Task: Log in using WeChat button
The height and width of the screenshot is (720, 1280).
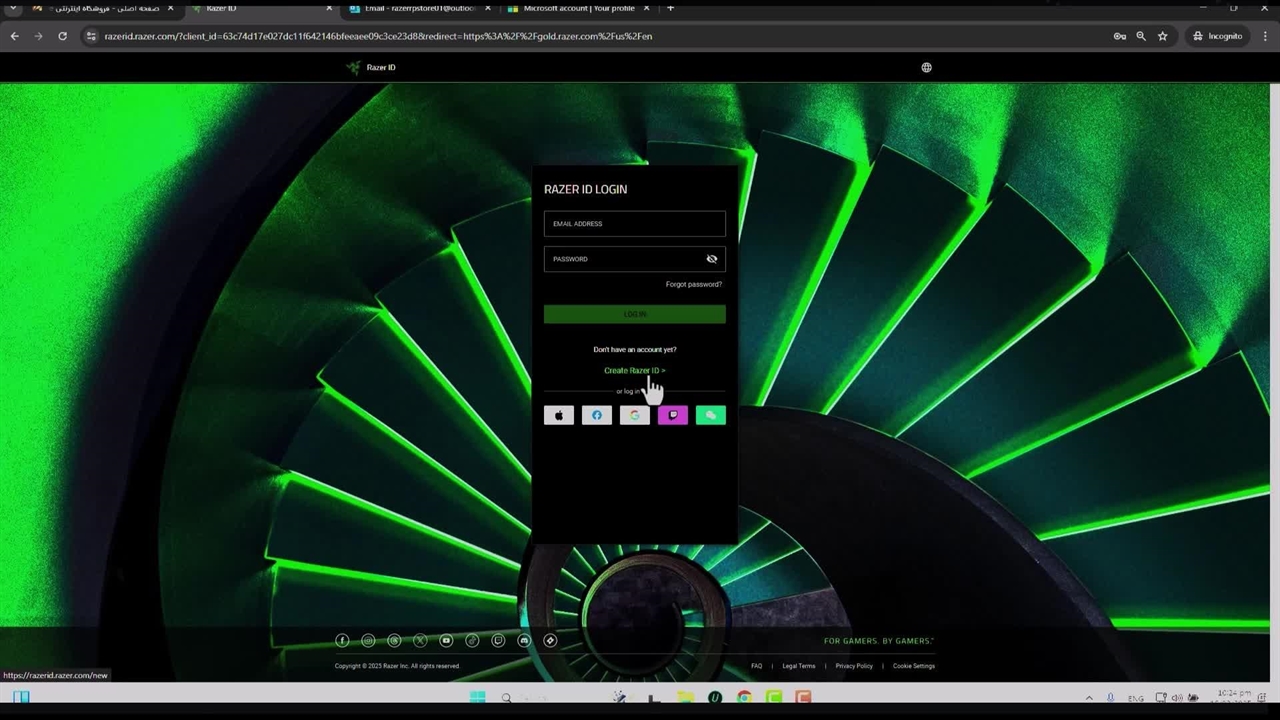Action: coord(711,415)
